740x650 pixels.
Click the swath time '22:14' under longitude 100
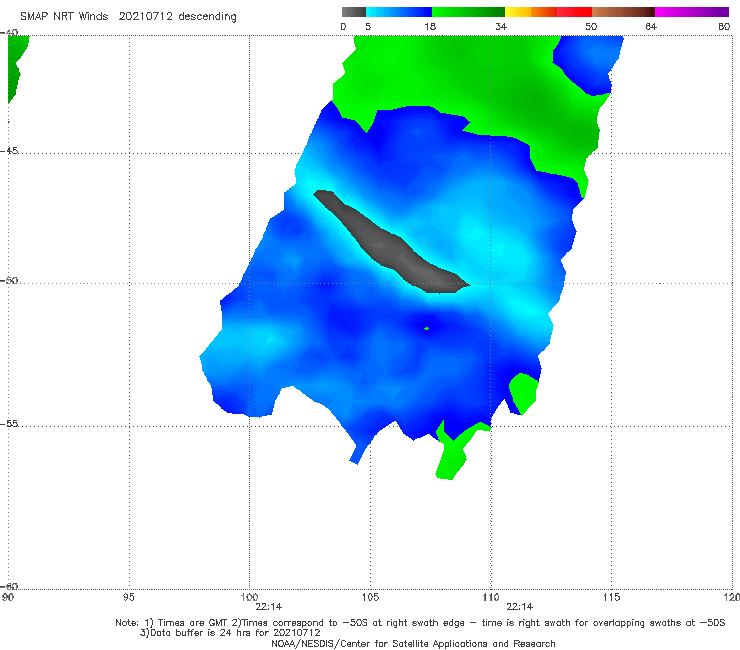[269, 607]
